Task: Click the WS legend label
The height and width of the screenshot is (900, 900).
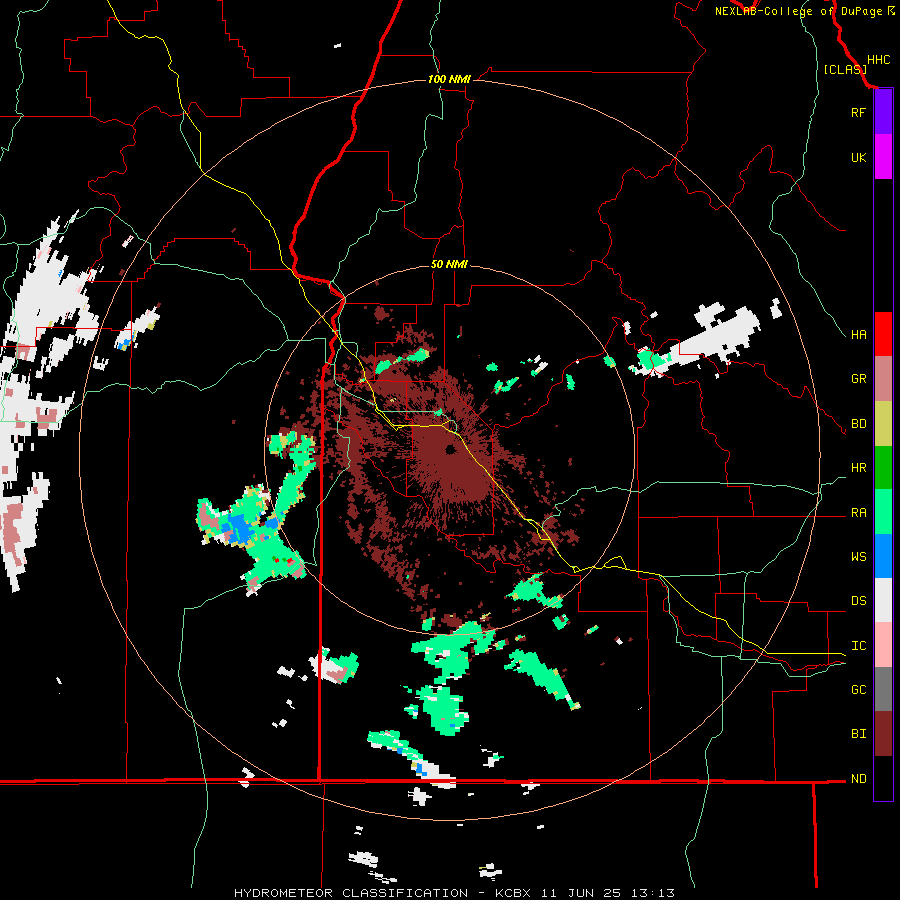Action: coord(858,557)
